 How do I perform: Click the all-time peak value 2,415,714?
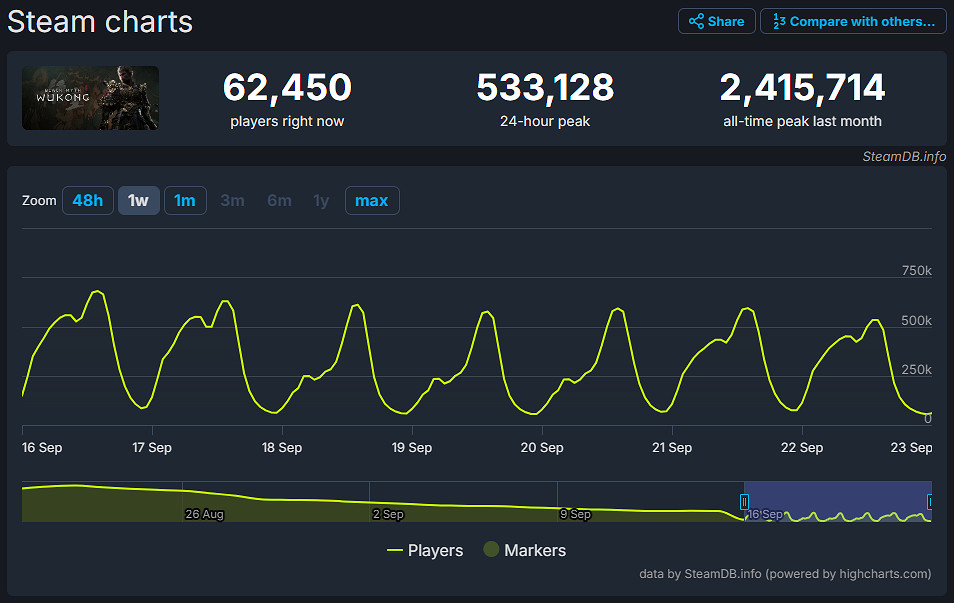(x=802, y=87)
